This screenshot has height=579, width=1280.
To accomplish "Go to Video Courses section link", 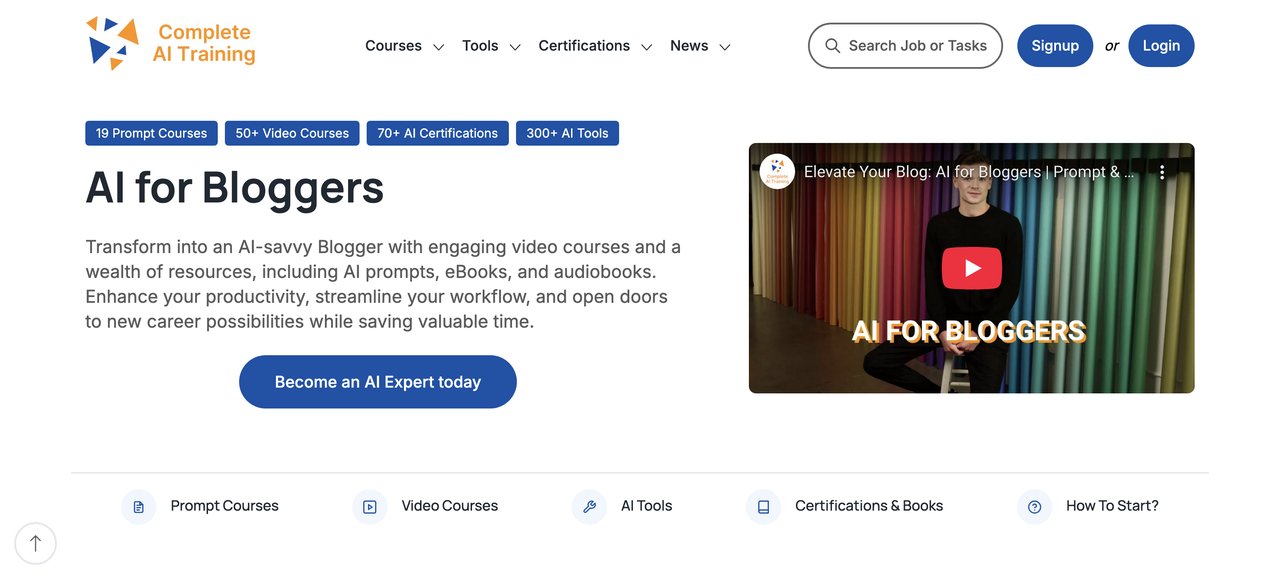I will (x=449, y=506).
